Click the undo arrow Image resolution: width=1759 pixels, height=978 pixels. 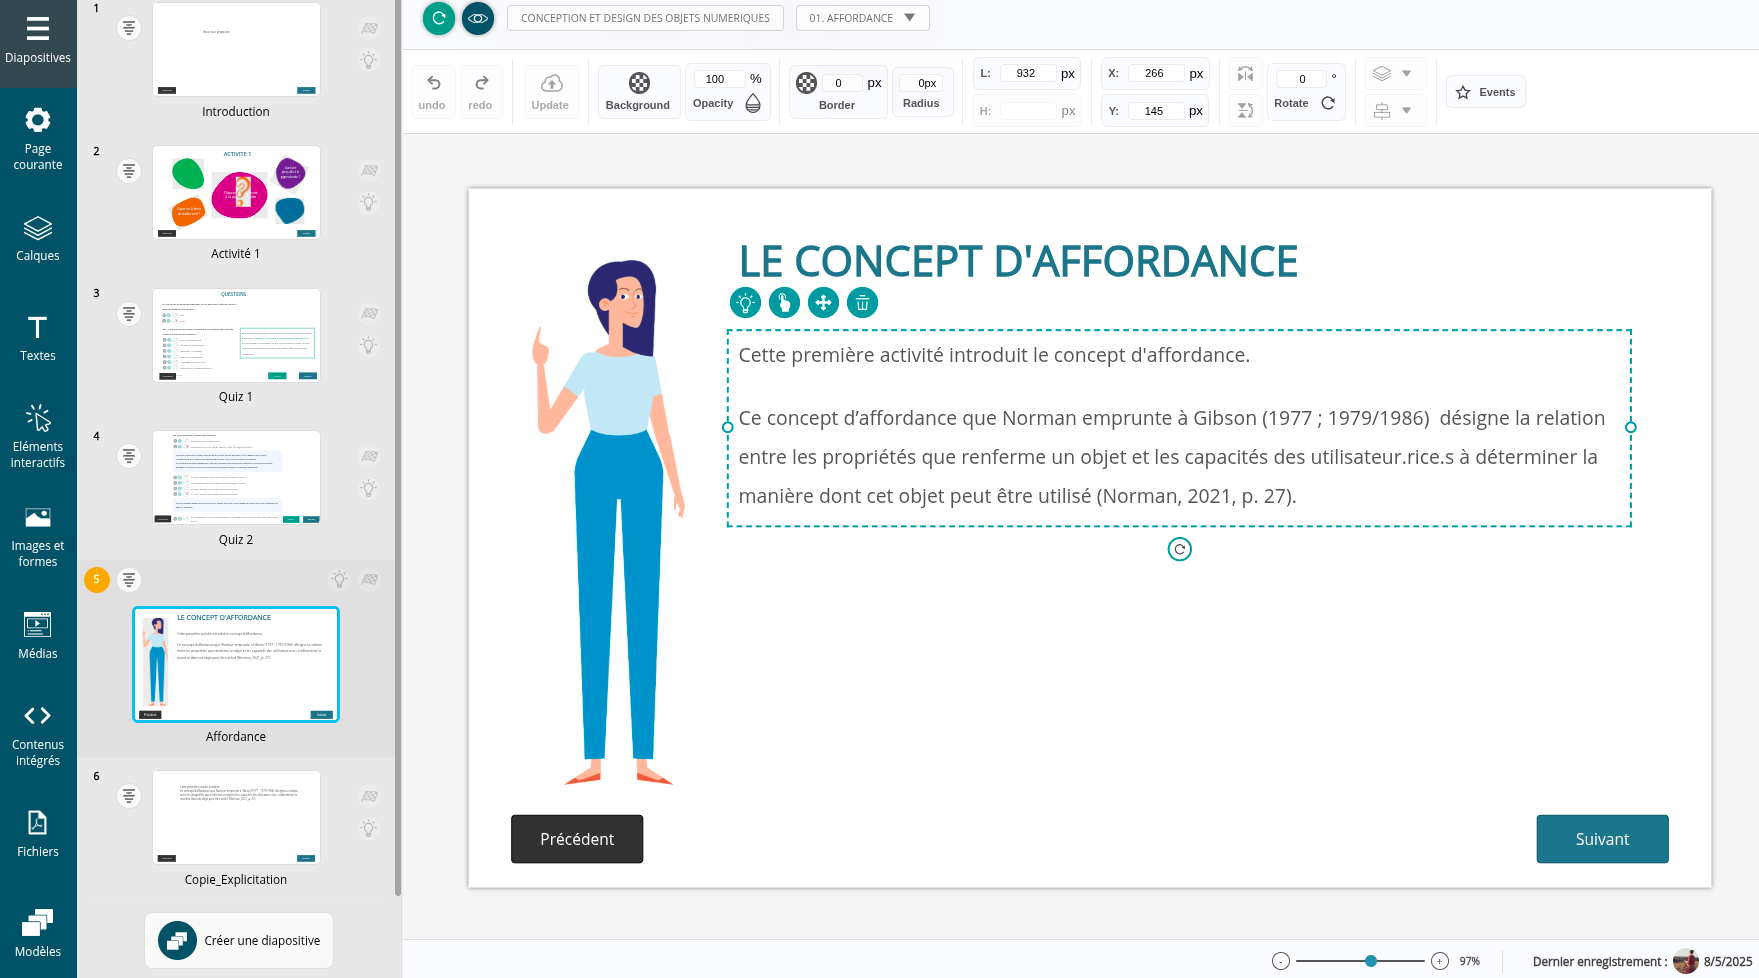pos(433,83)
